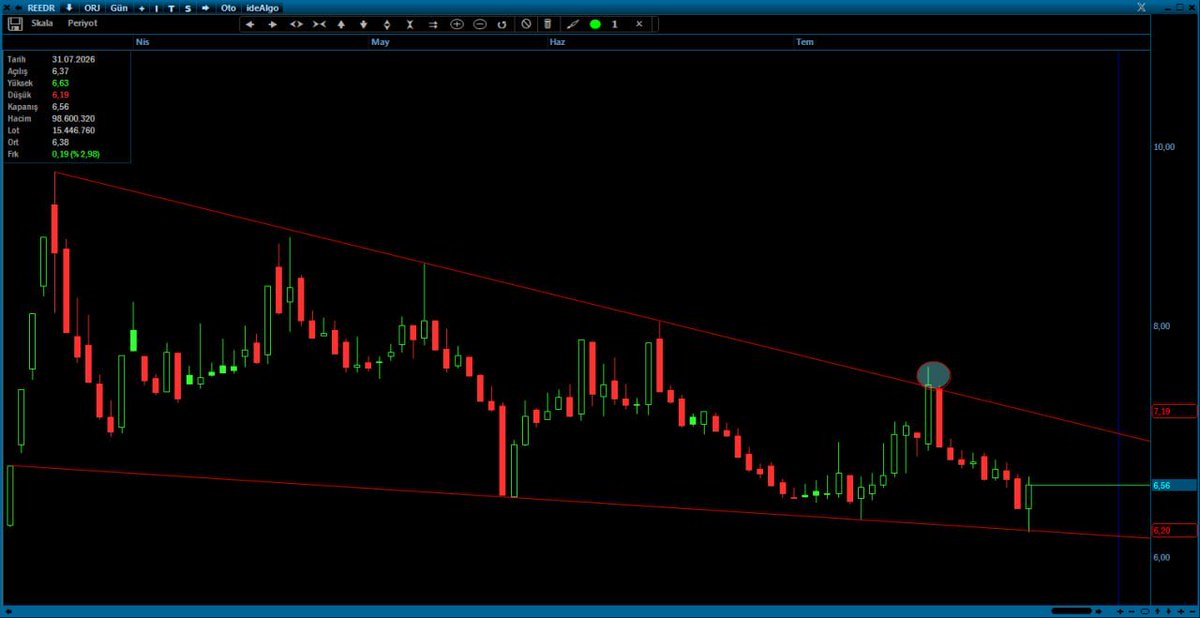Click the Hacim value 98.600.320

(73, 118)
